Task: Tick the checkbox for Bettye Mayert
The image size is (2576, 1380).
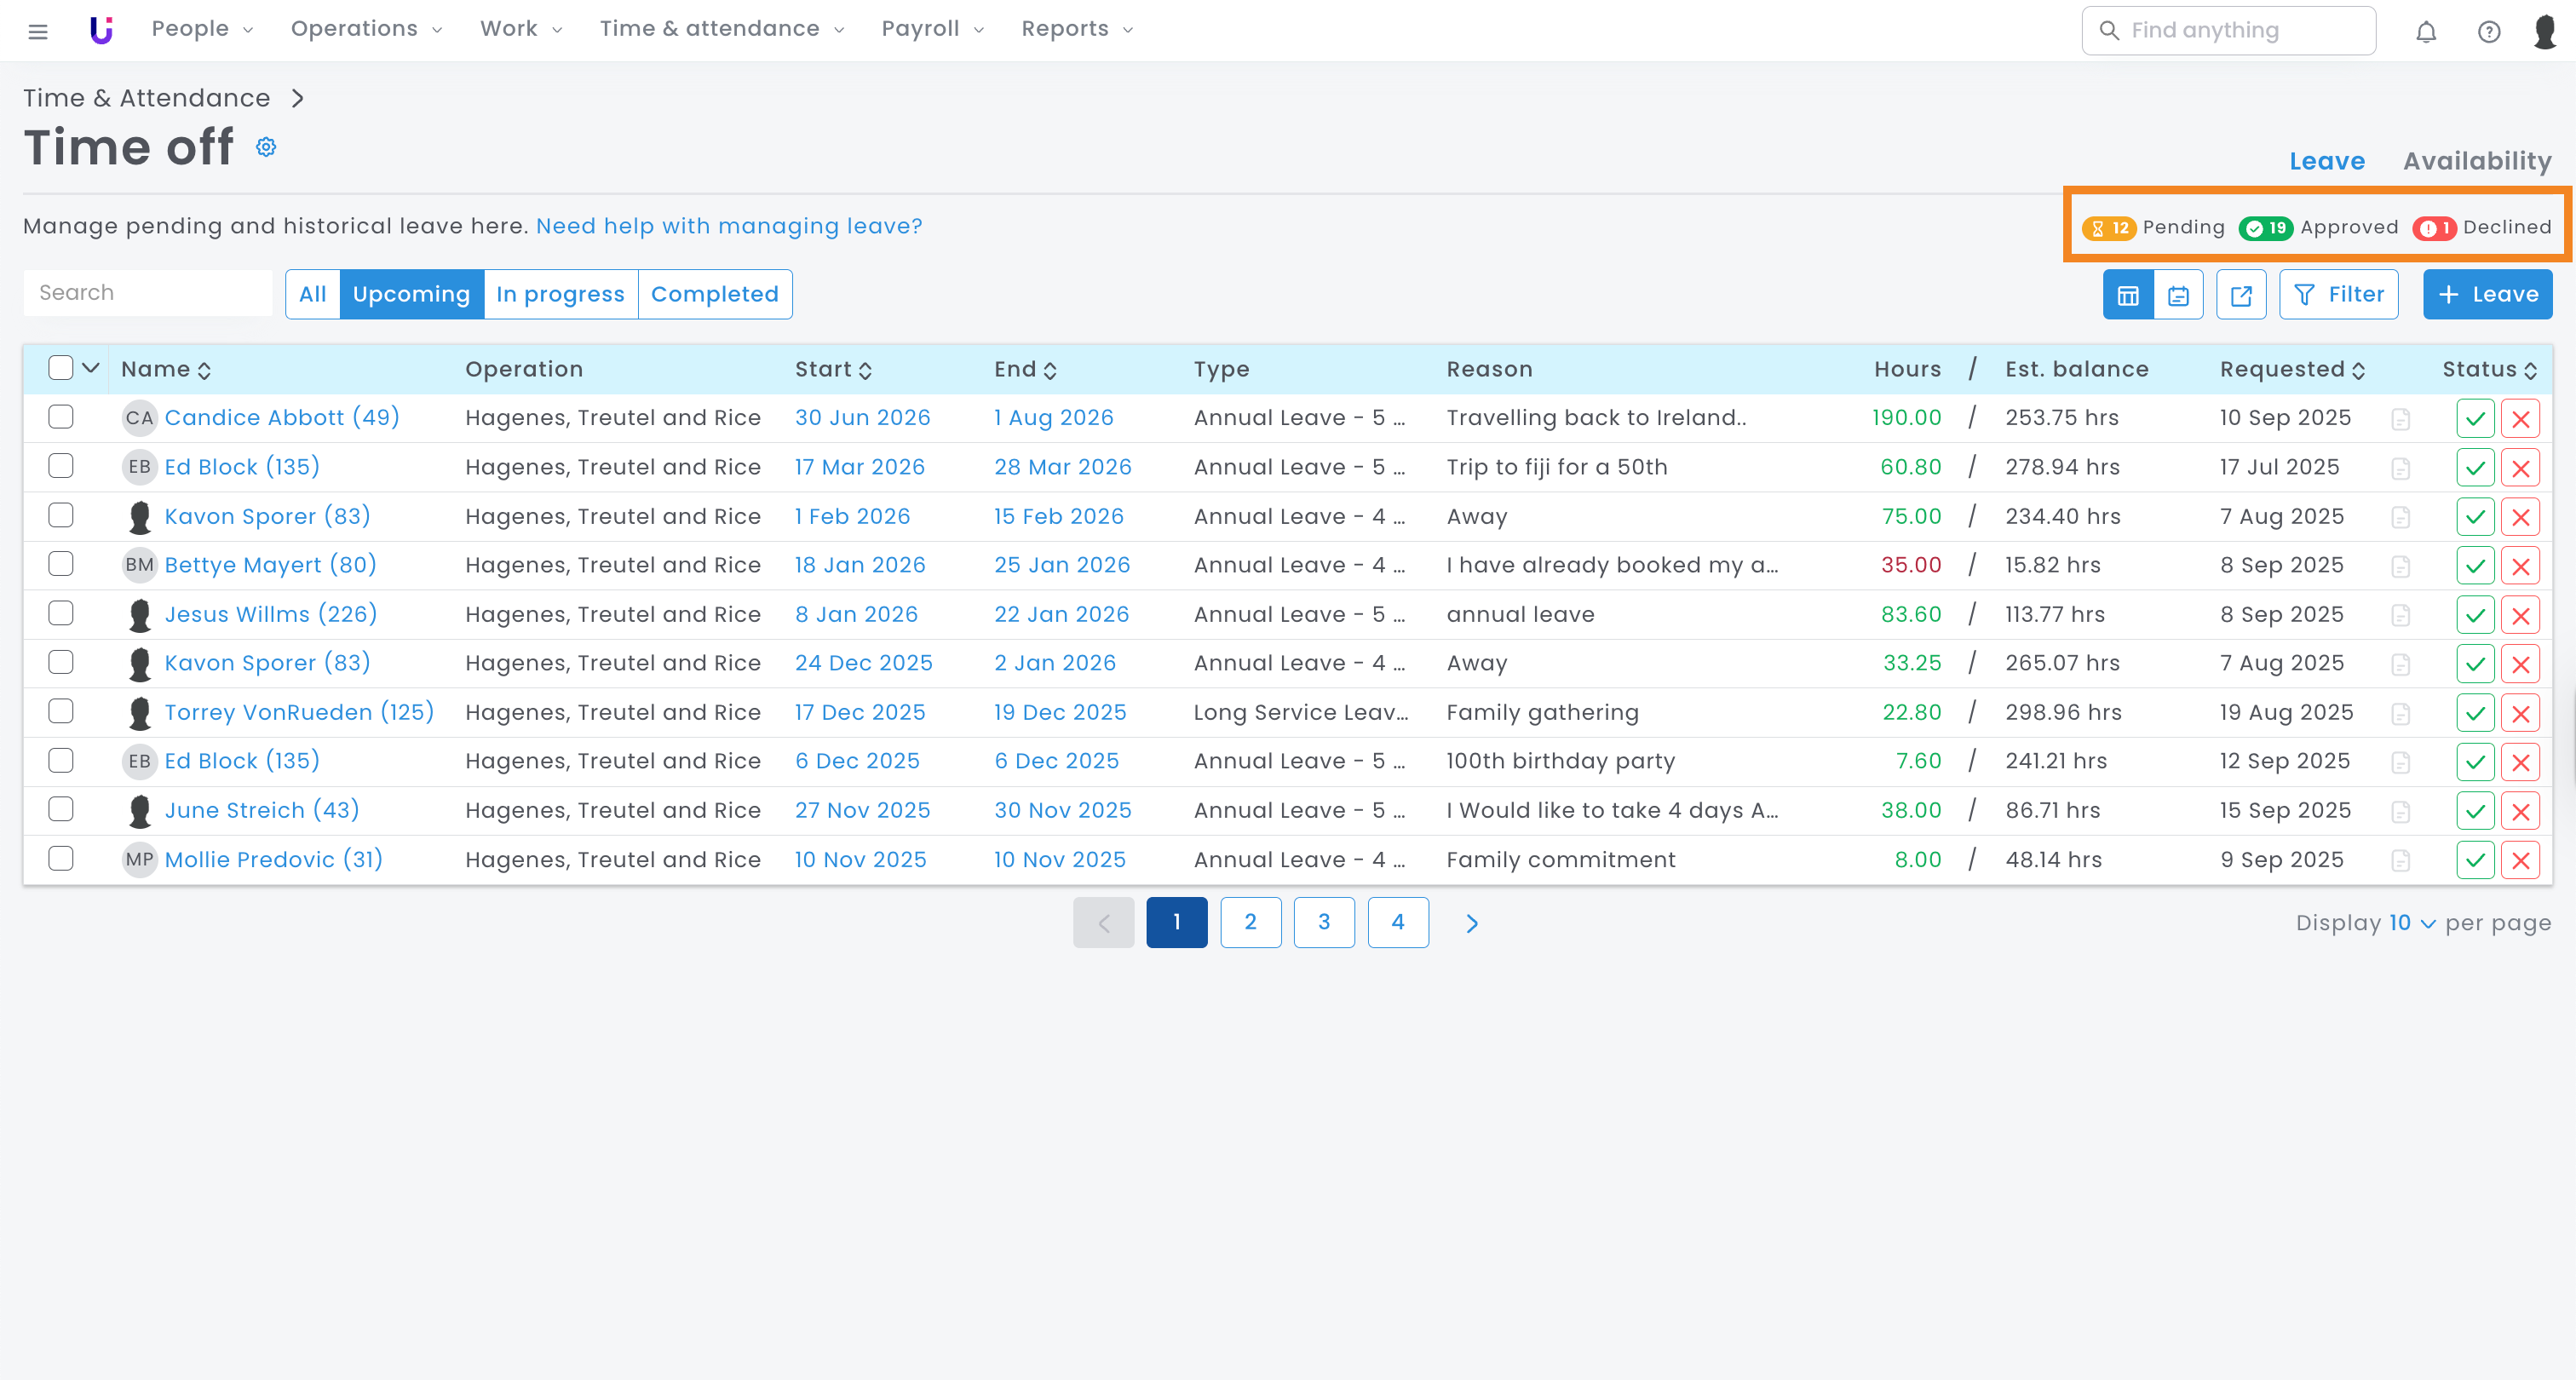Action: 61,564
